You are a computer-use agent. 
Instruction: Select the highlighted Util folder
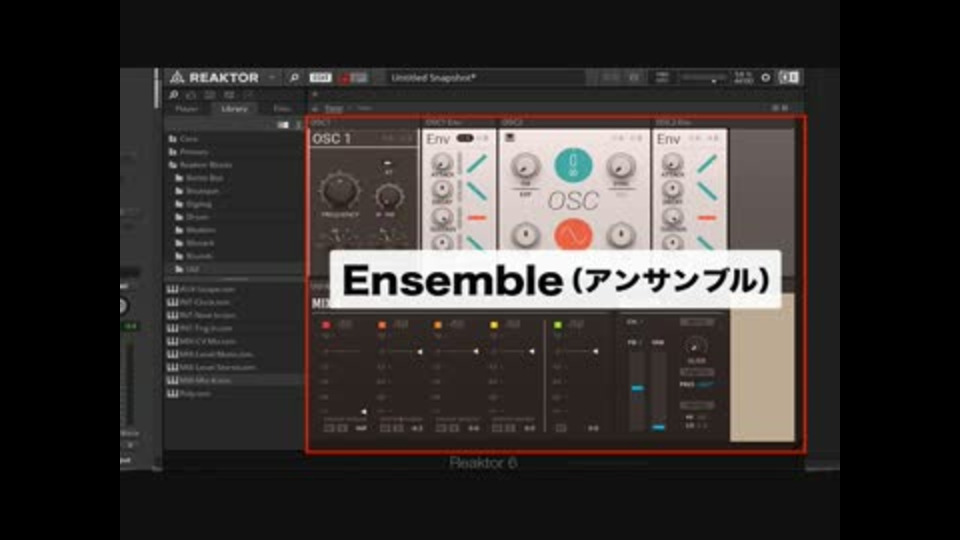click(x=234, y=269)
